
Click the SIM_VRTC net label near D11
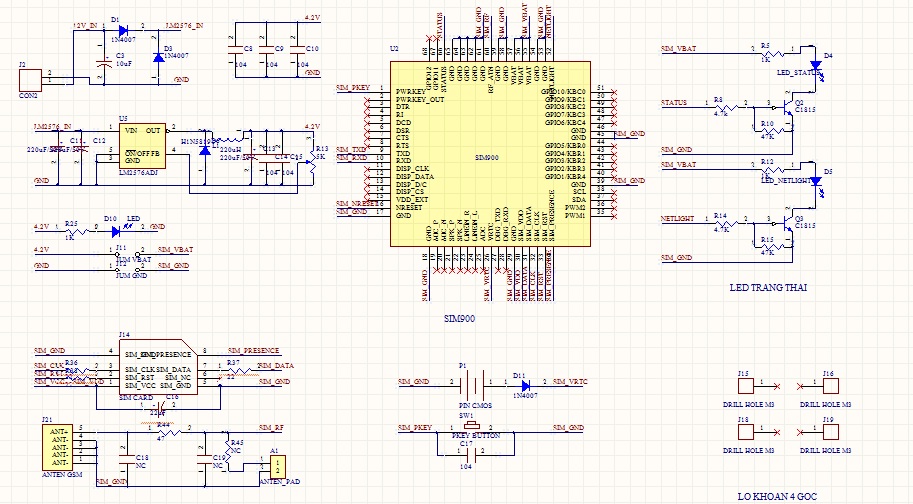570,382
